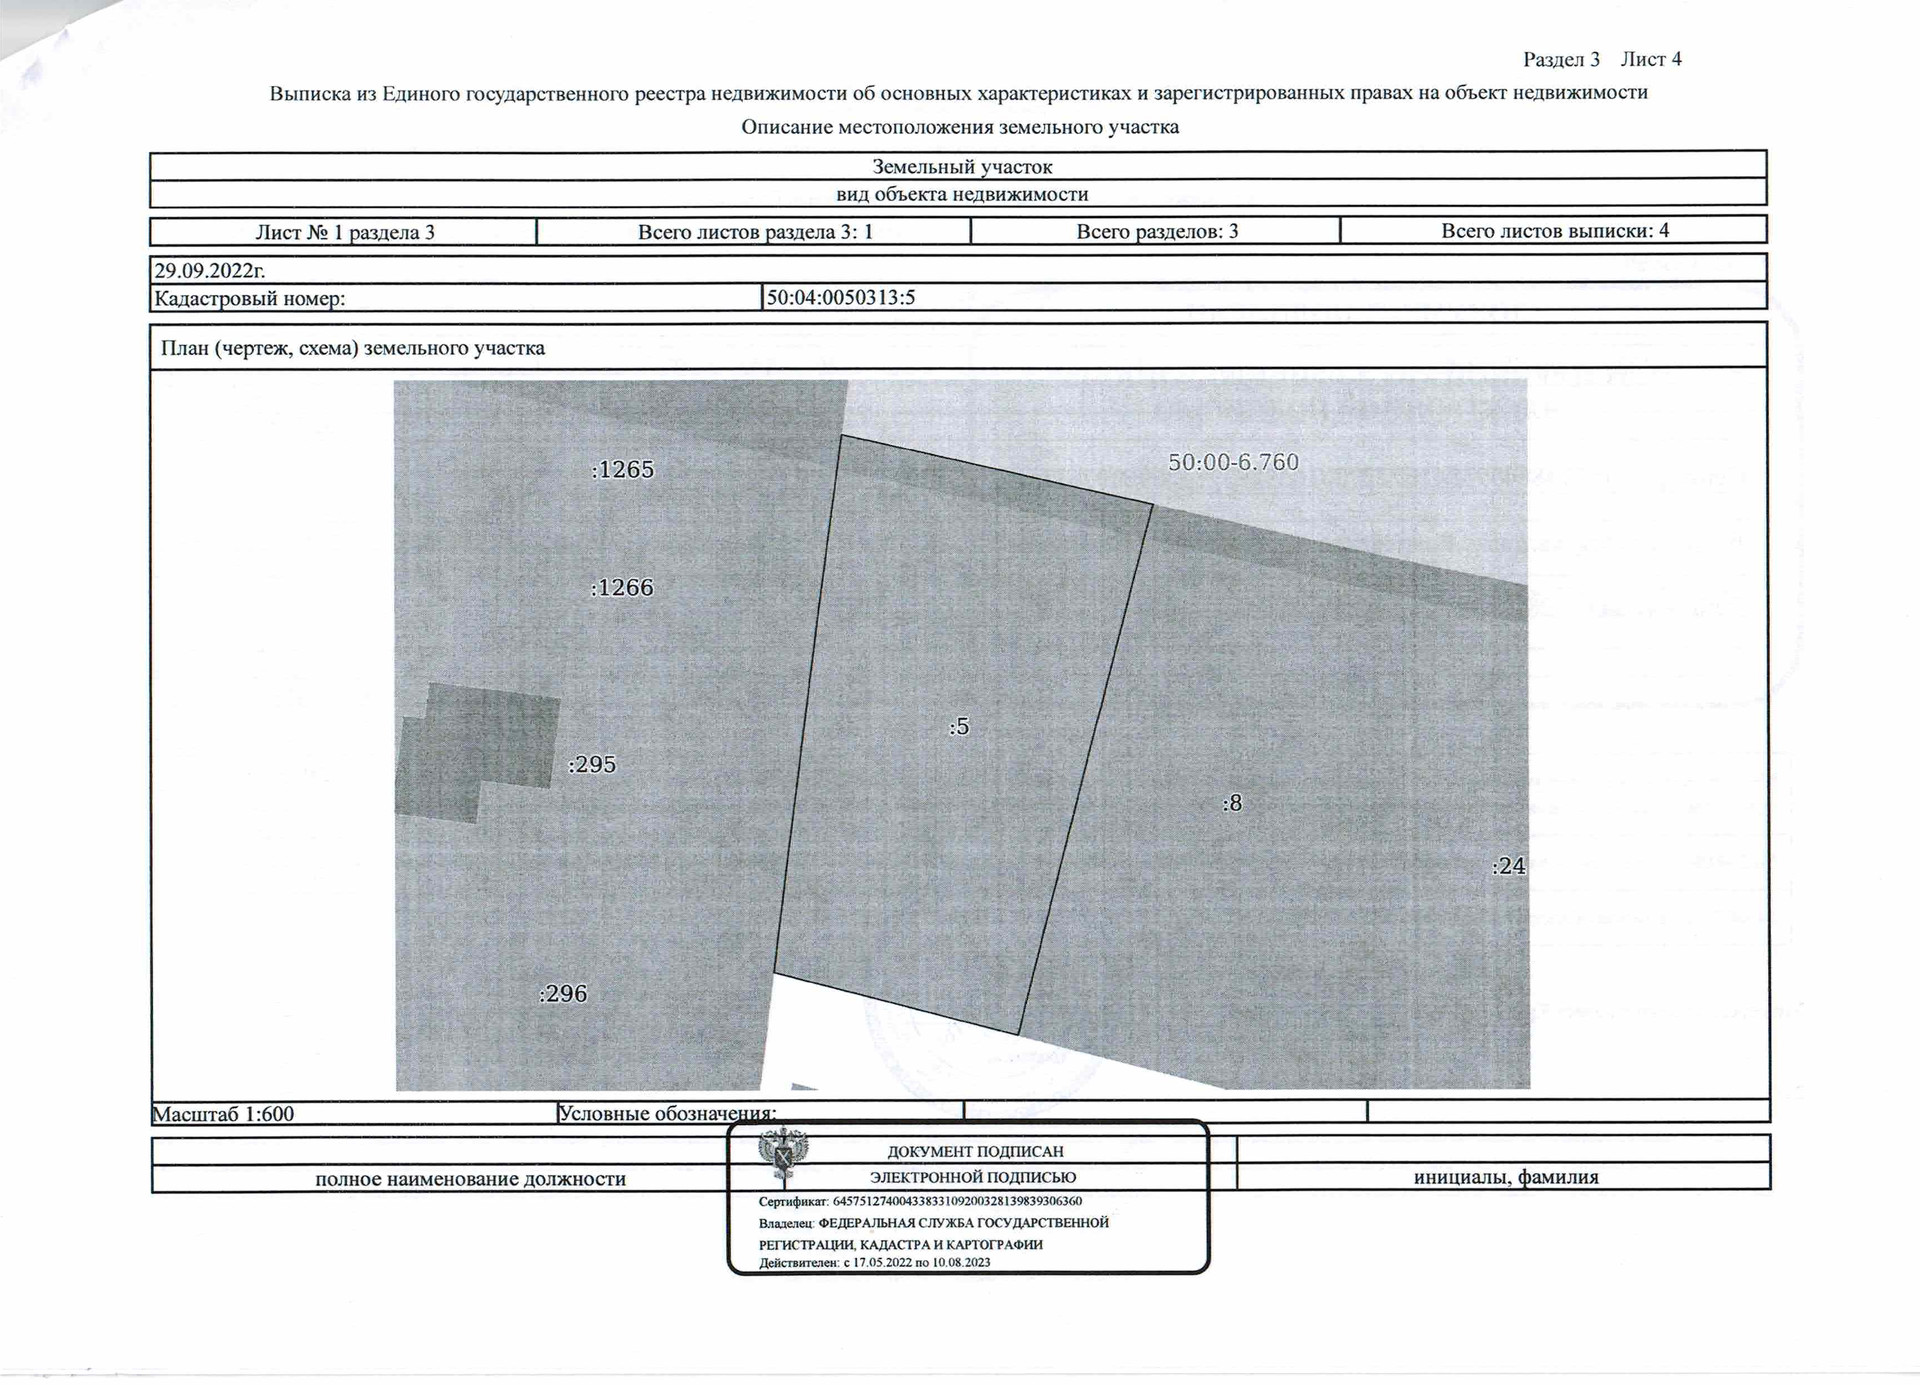The image size is (1920, 1385).
Task: Click the certificate number in signature stamp
Action: point(956,1201)
